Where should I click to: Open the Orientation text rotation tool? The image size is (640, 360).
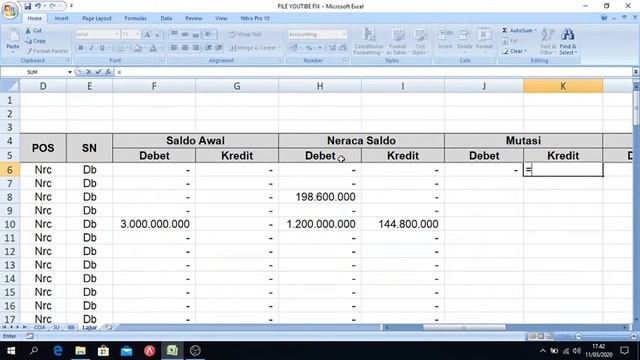[209, 34]
